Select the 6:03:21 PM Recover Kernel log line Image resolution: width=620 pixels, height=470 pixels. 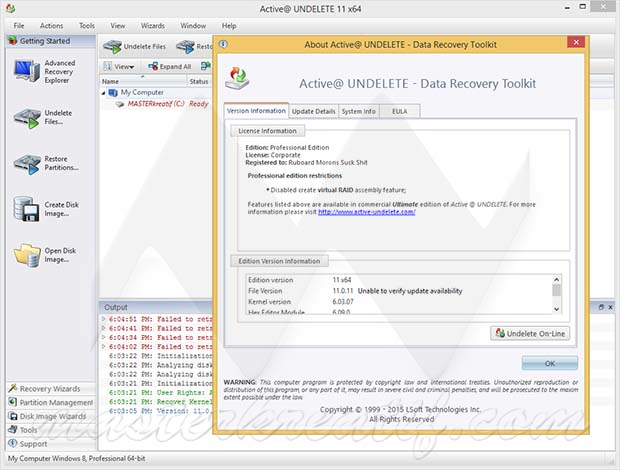pos(160,402)
